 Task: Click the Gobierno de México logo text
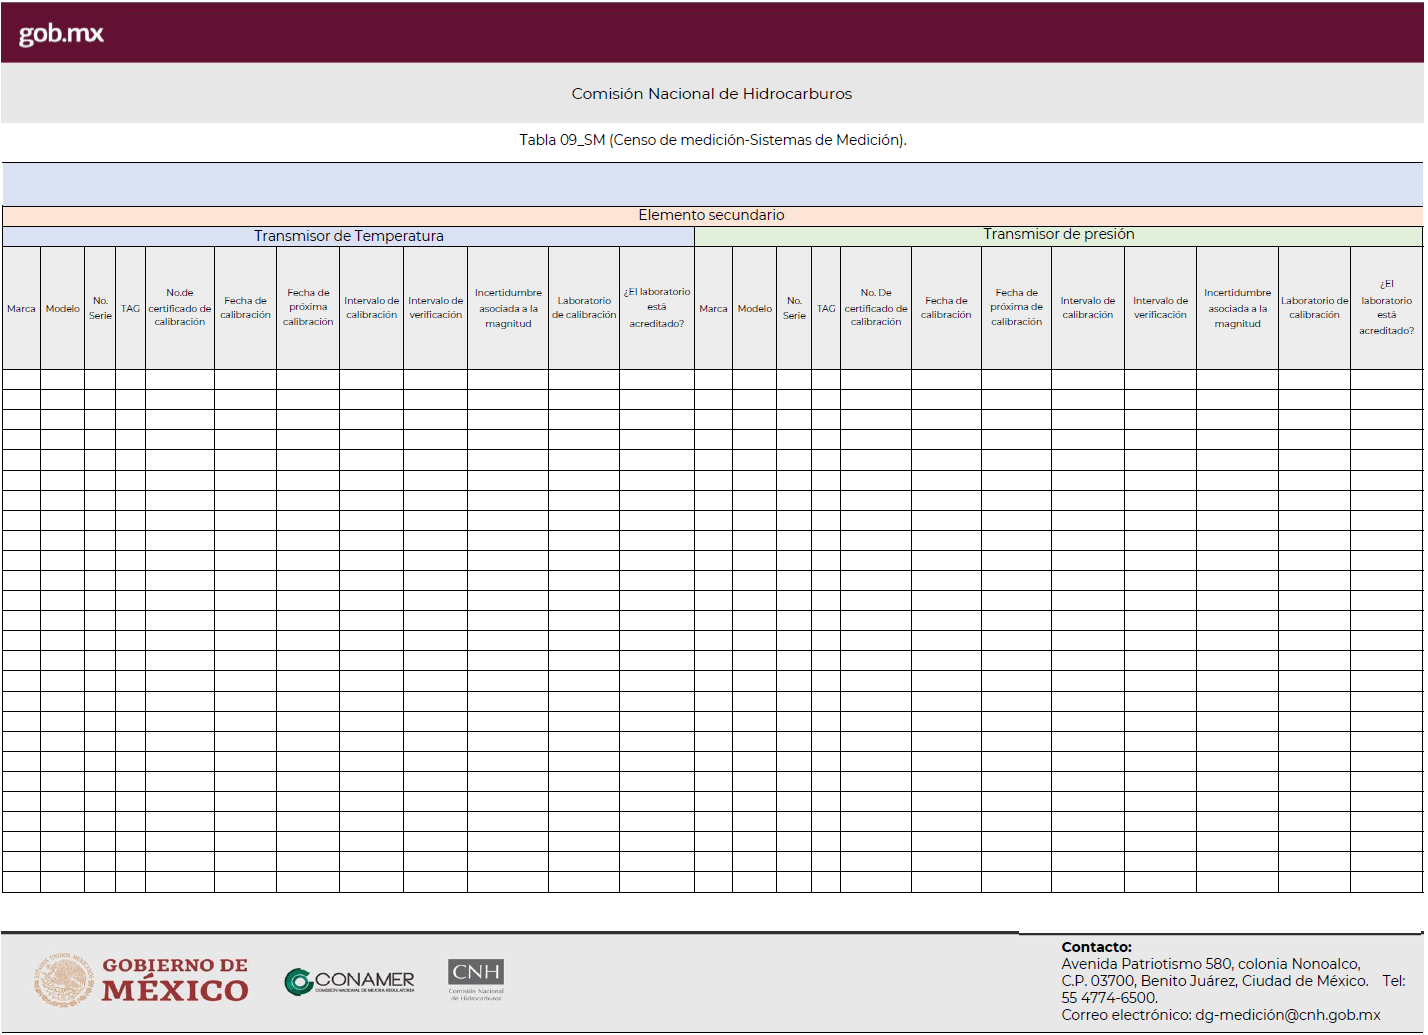click(x=175, y=980)
